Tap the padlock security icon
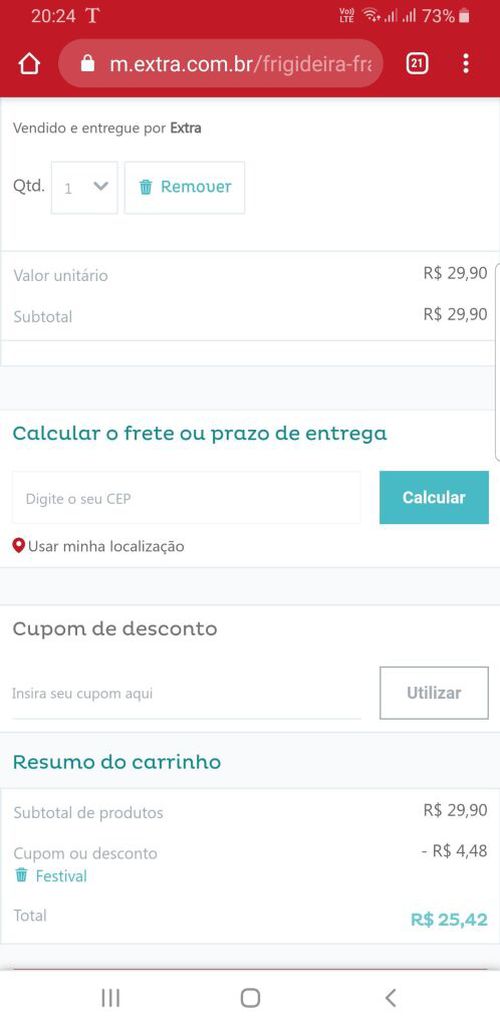Image resolution: width=500 pixels, height=1028 pixels. pyautogui.click(x=88, y=64)
